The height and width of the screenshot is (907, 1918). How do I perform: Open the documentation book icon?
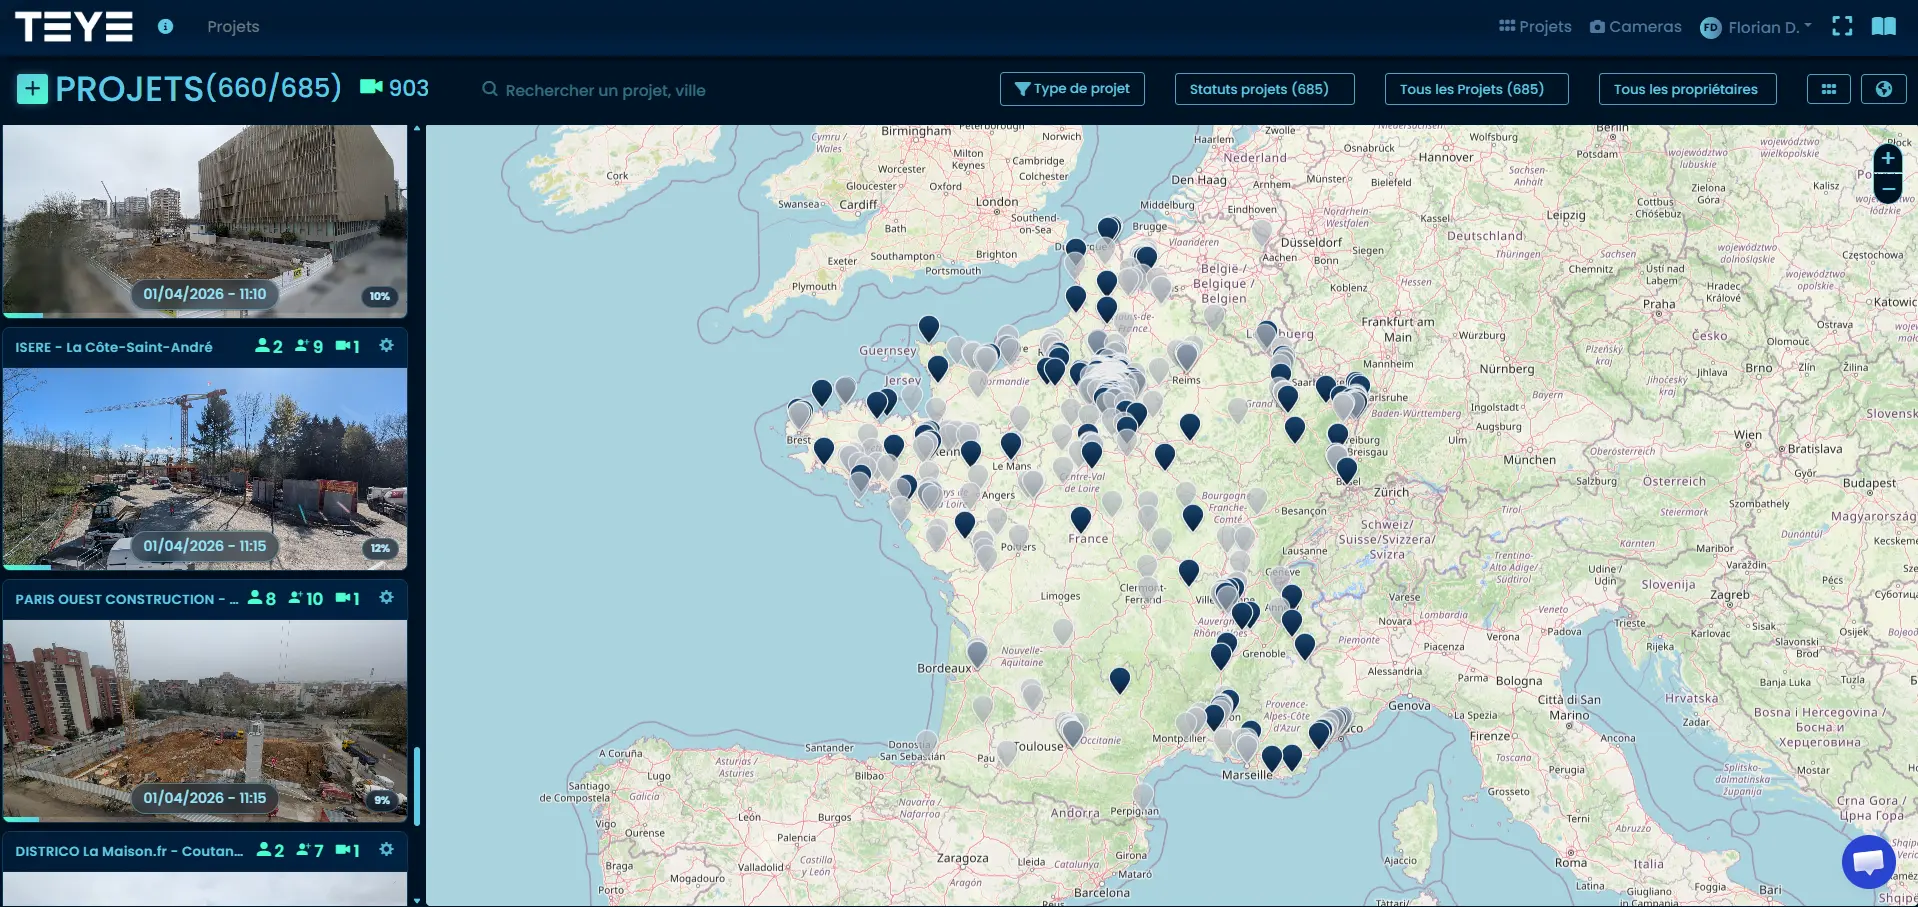(1884, 26)
